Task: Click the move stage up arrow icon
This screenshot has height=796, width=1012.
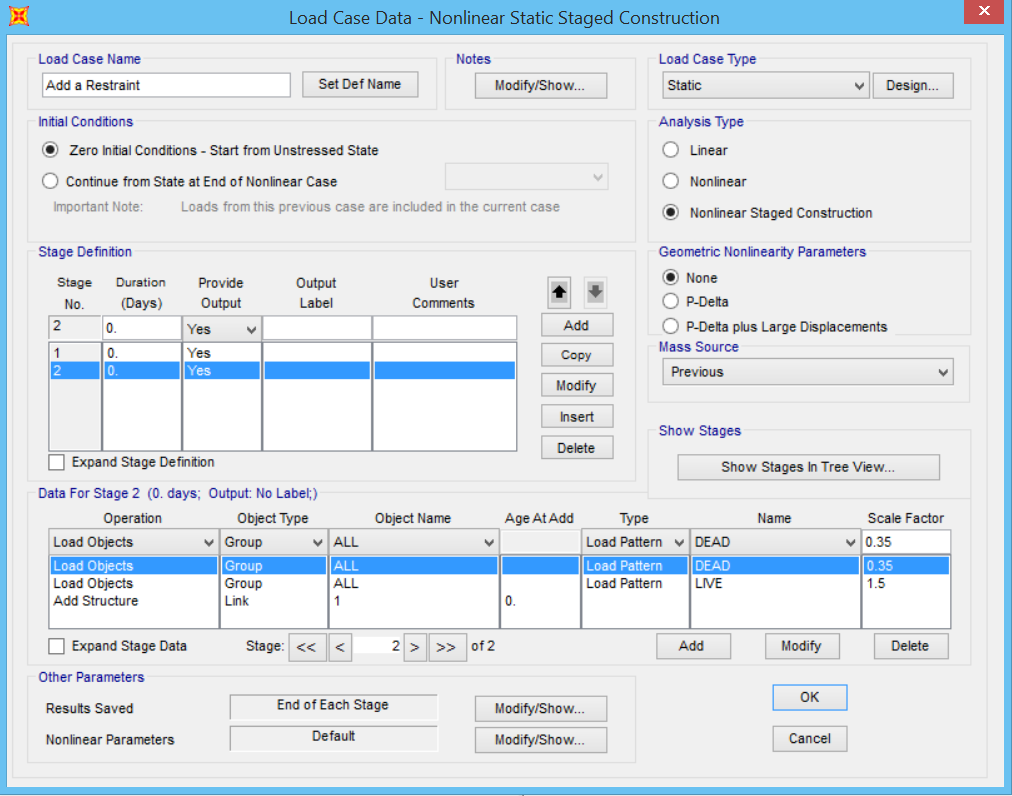Action: pos(560,292)
